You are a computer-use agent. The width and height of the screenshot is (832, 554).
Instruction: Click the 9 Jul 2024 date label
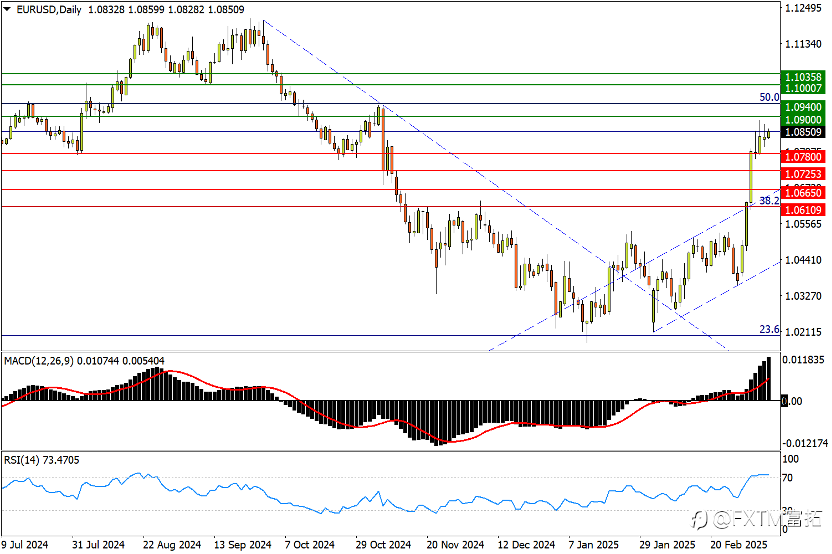pyautogui.click(x=24, y=545)
